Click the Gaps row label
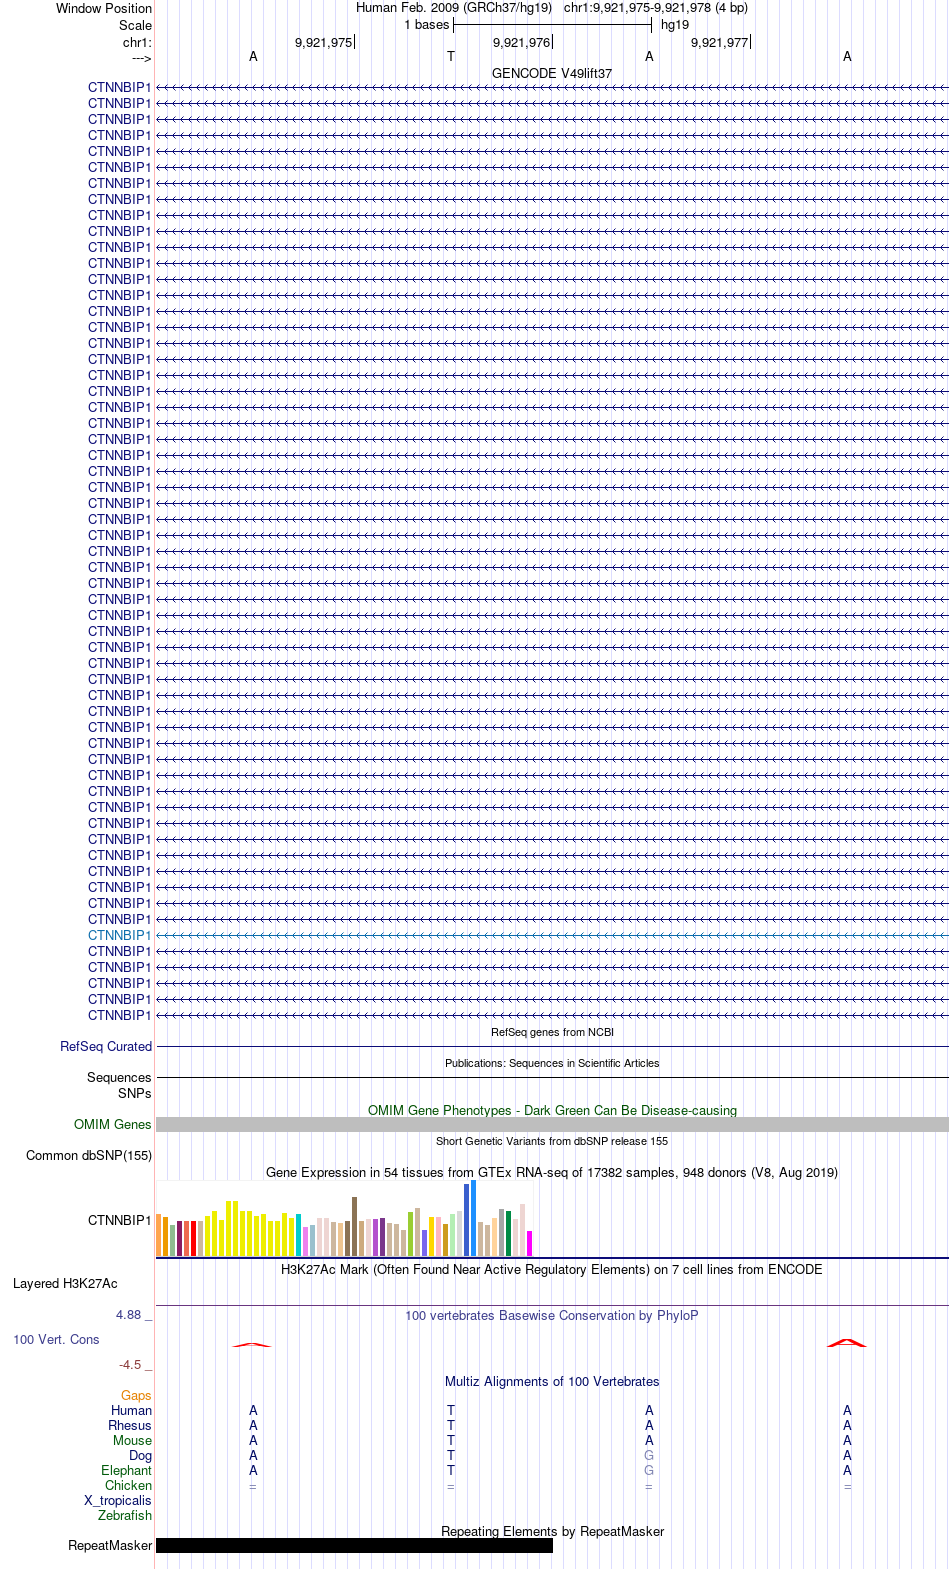Screen dimensions: 950x1569 pyautogui.click(x=136, y=1395)
